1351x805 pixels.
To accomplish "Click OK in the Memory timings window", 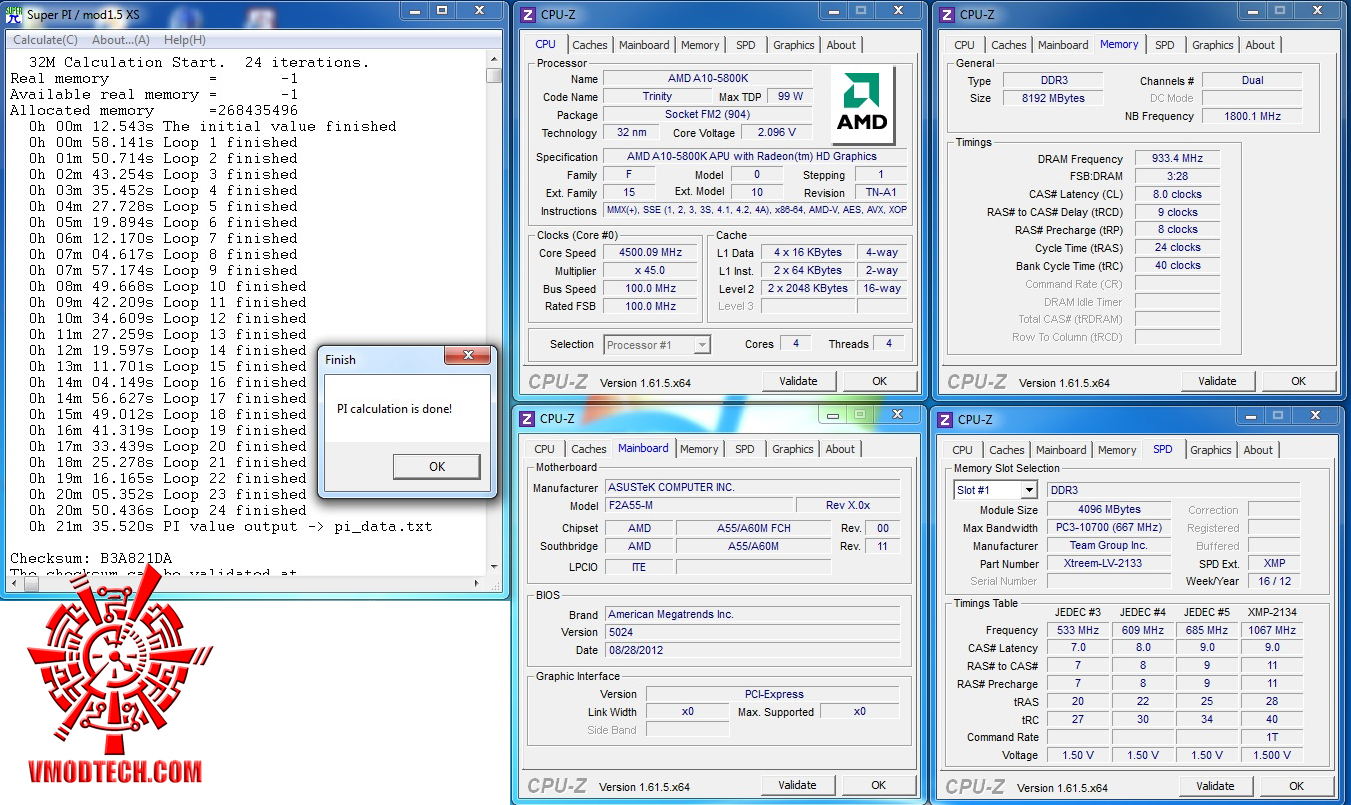I will point(1298,381).
